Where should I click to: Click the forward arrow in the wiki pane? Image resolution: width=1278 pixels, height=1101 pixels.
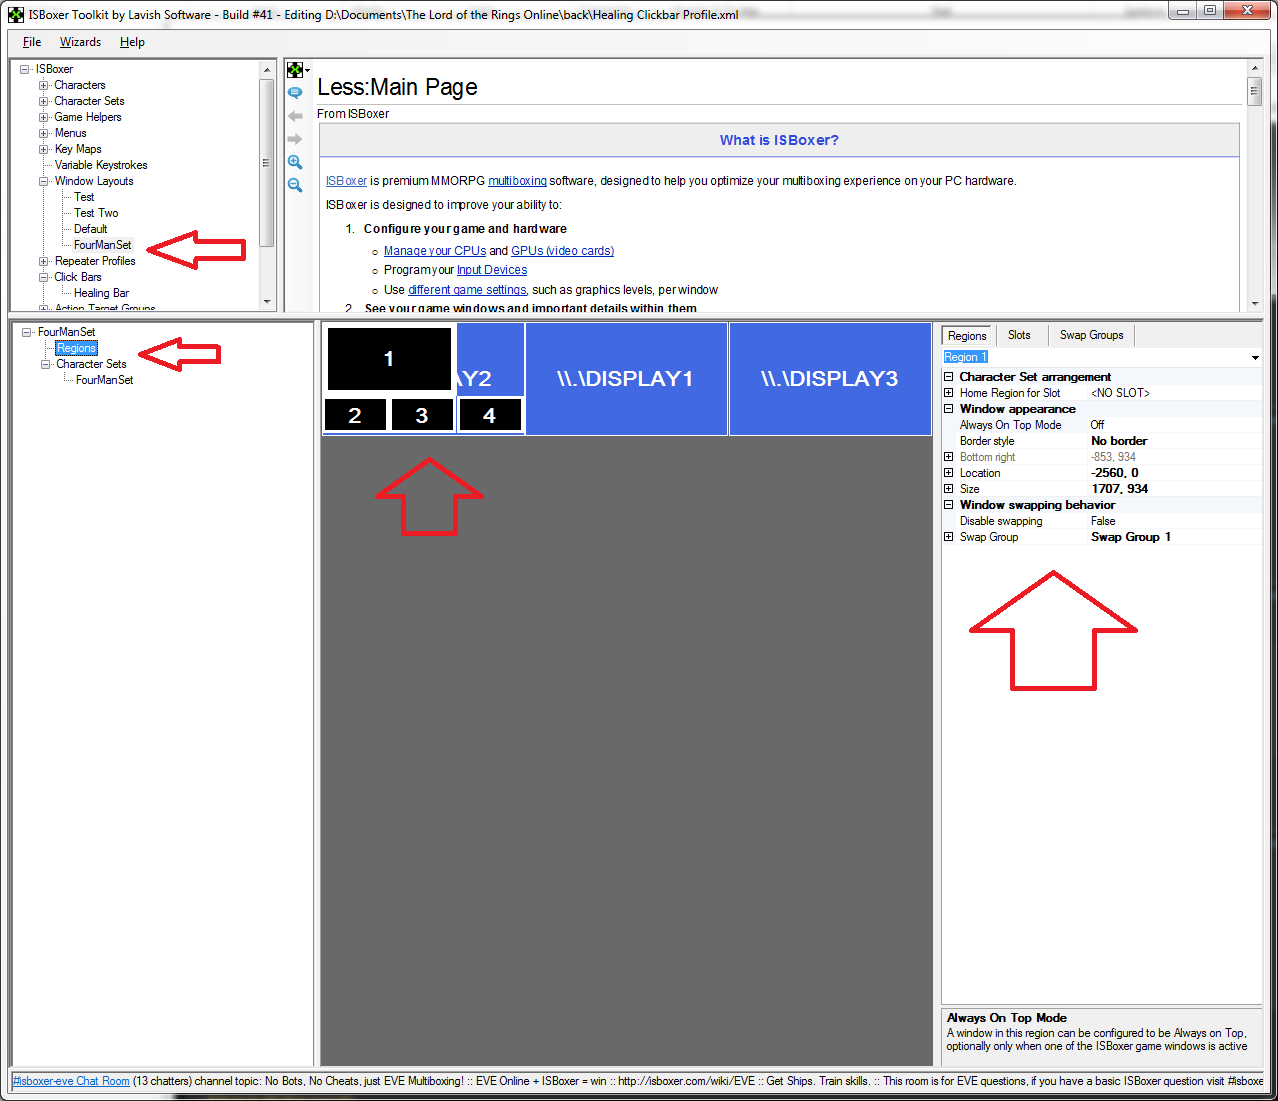tap(295, 139)
